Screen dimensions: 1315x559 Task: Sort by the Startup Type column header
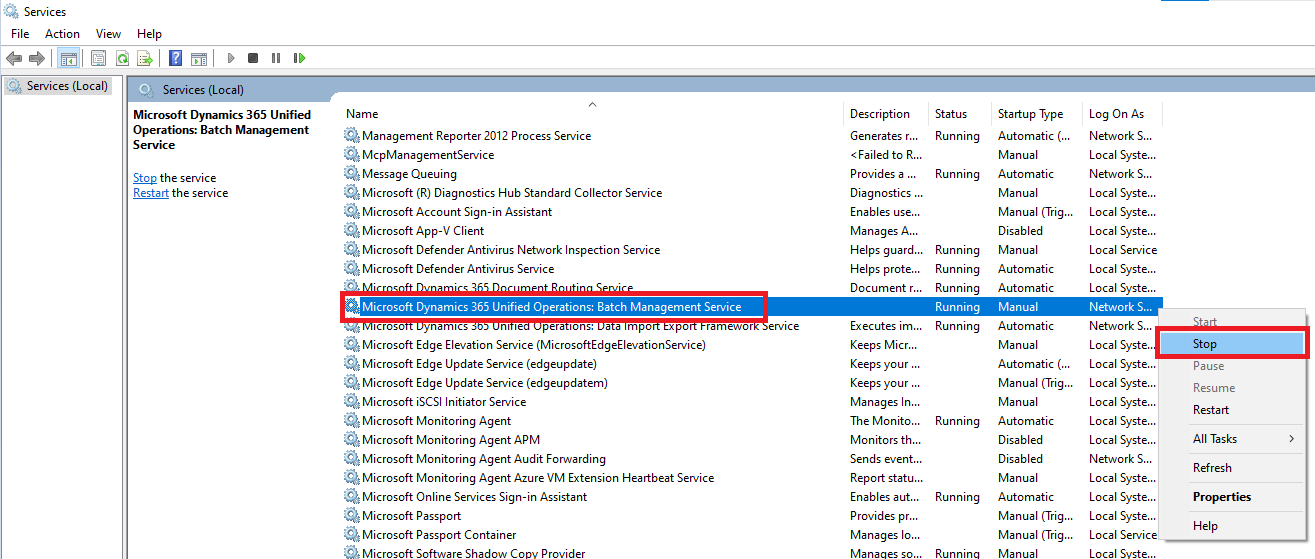coord(1030,114)
